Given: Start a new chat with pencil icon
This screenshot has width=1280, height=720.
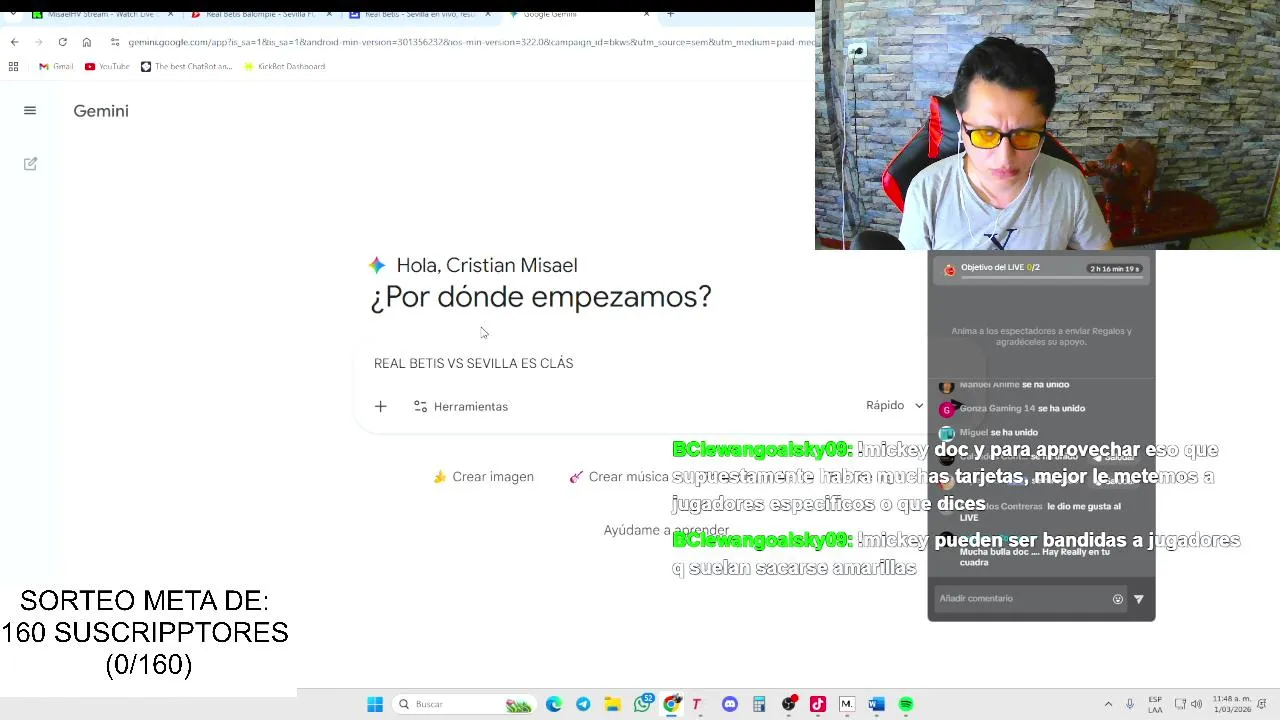Looking at the screenshot, I should pos(30,164).
